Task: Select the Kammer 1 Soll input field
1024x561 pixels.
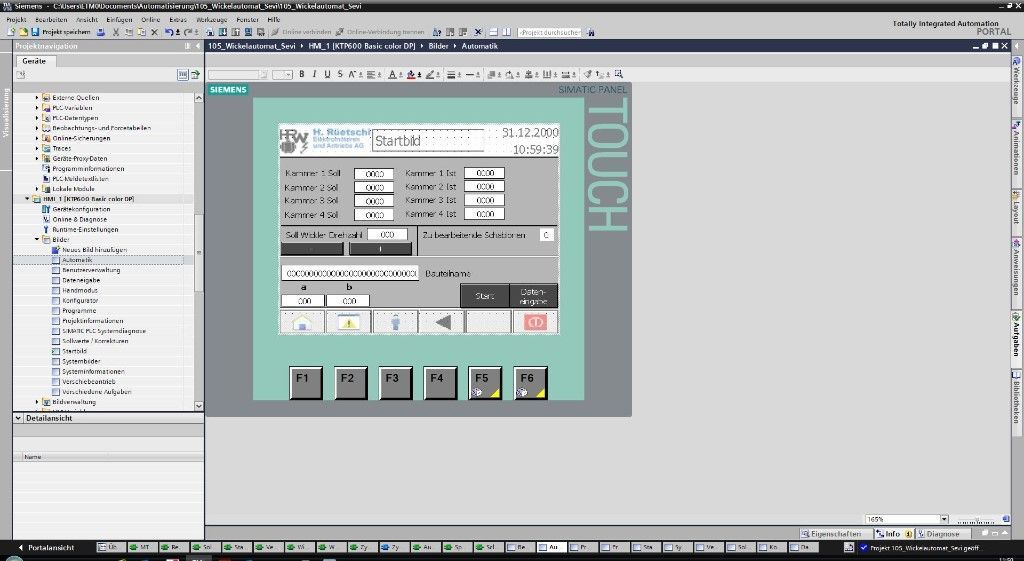Action: tap(374, 173)
